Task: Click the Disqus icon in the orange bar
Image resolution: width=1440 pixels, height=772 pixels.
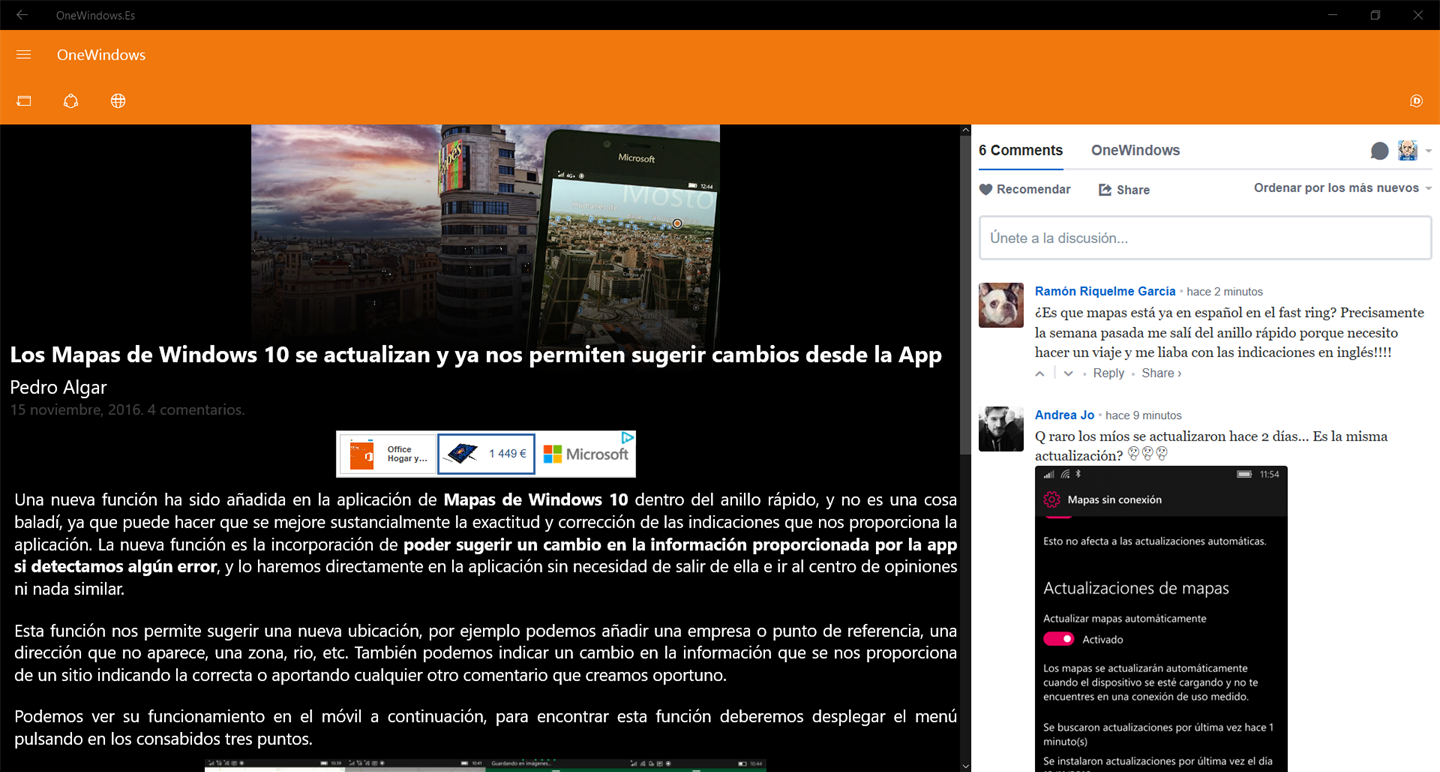Action: point(1416,100)
